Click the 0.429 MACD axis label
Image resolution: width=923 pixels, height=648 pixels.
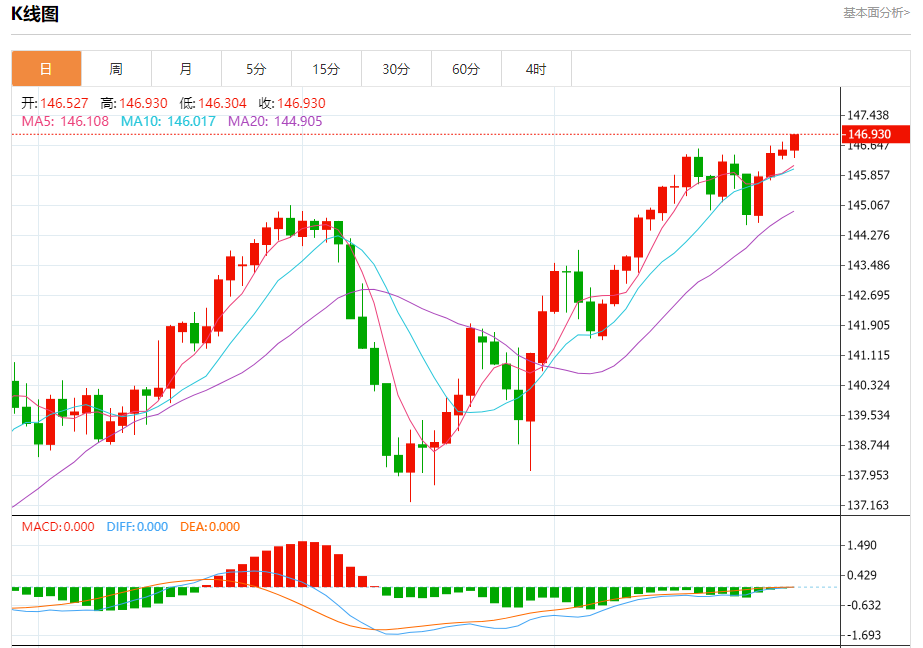pos(862,576)
